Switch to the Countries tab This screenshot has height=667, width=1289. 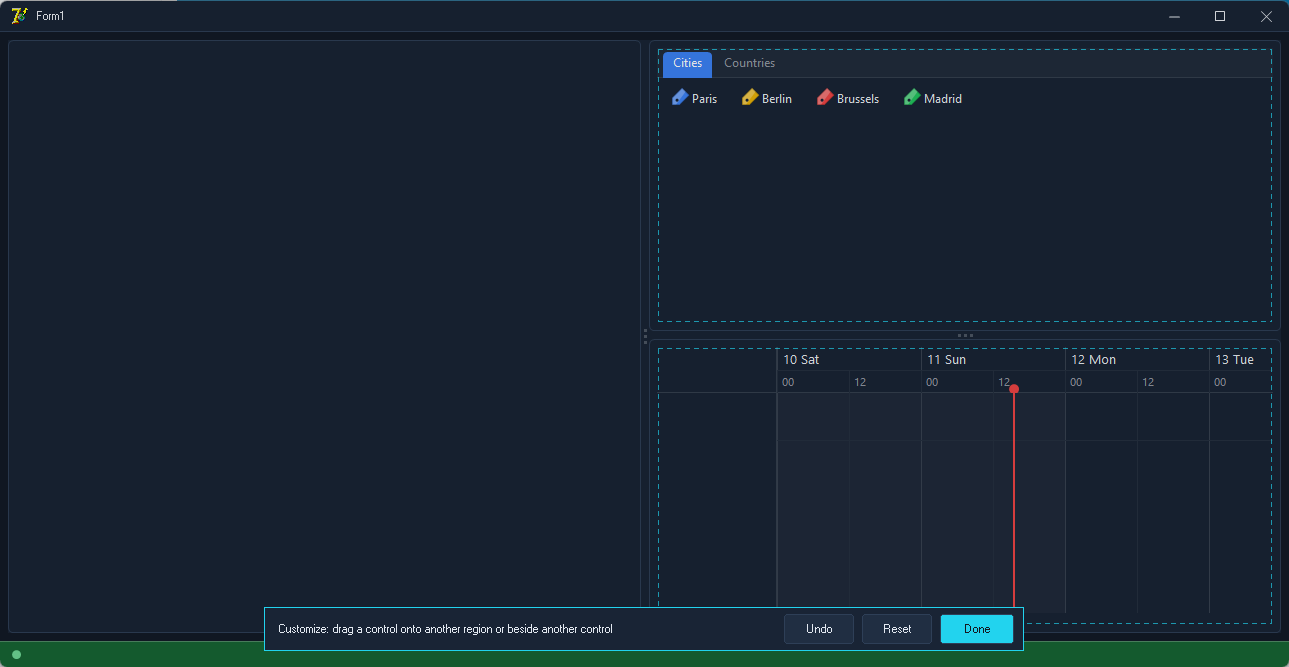click(749, 63)
